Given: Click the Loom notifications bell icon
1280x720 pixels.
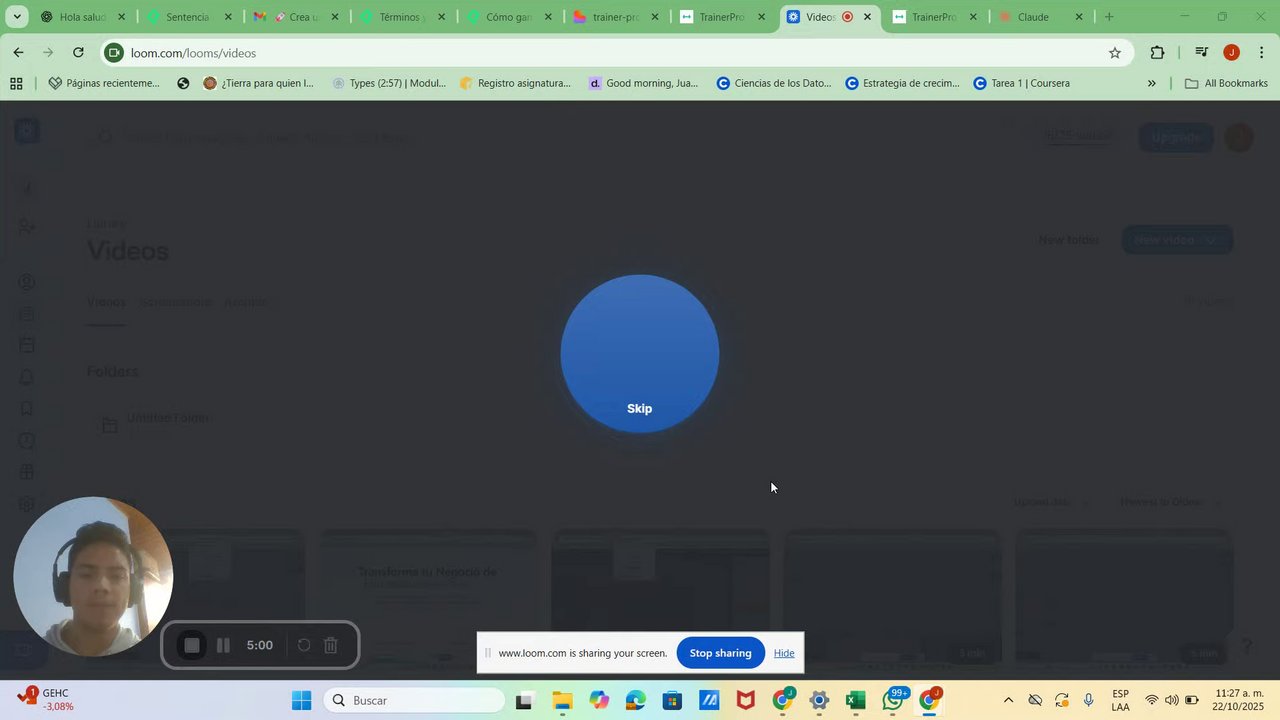Looking at the screenshot, I should 27,377.
